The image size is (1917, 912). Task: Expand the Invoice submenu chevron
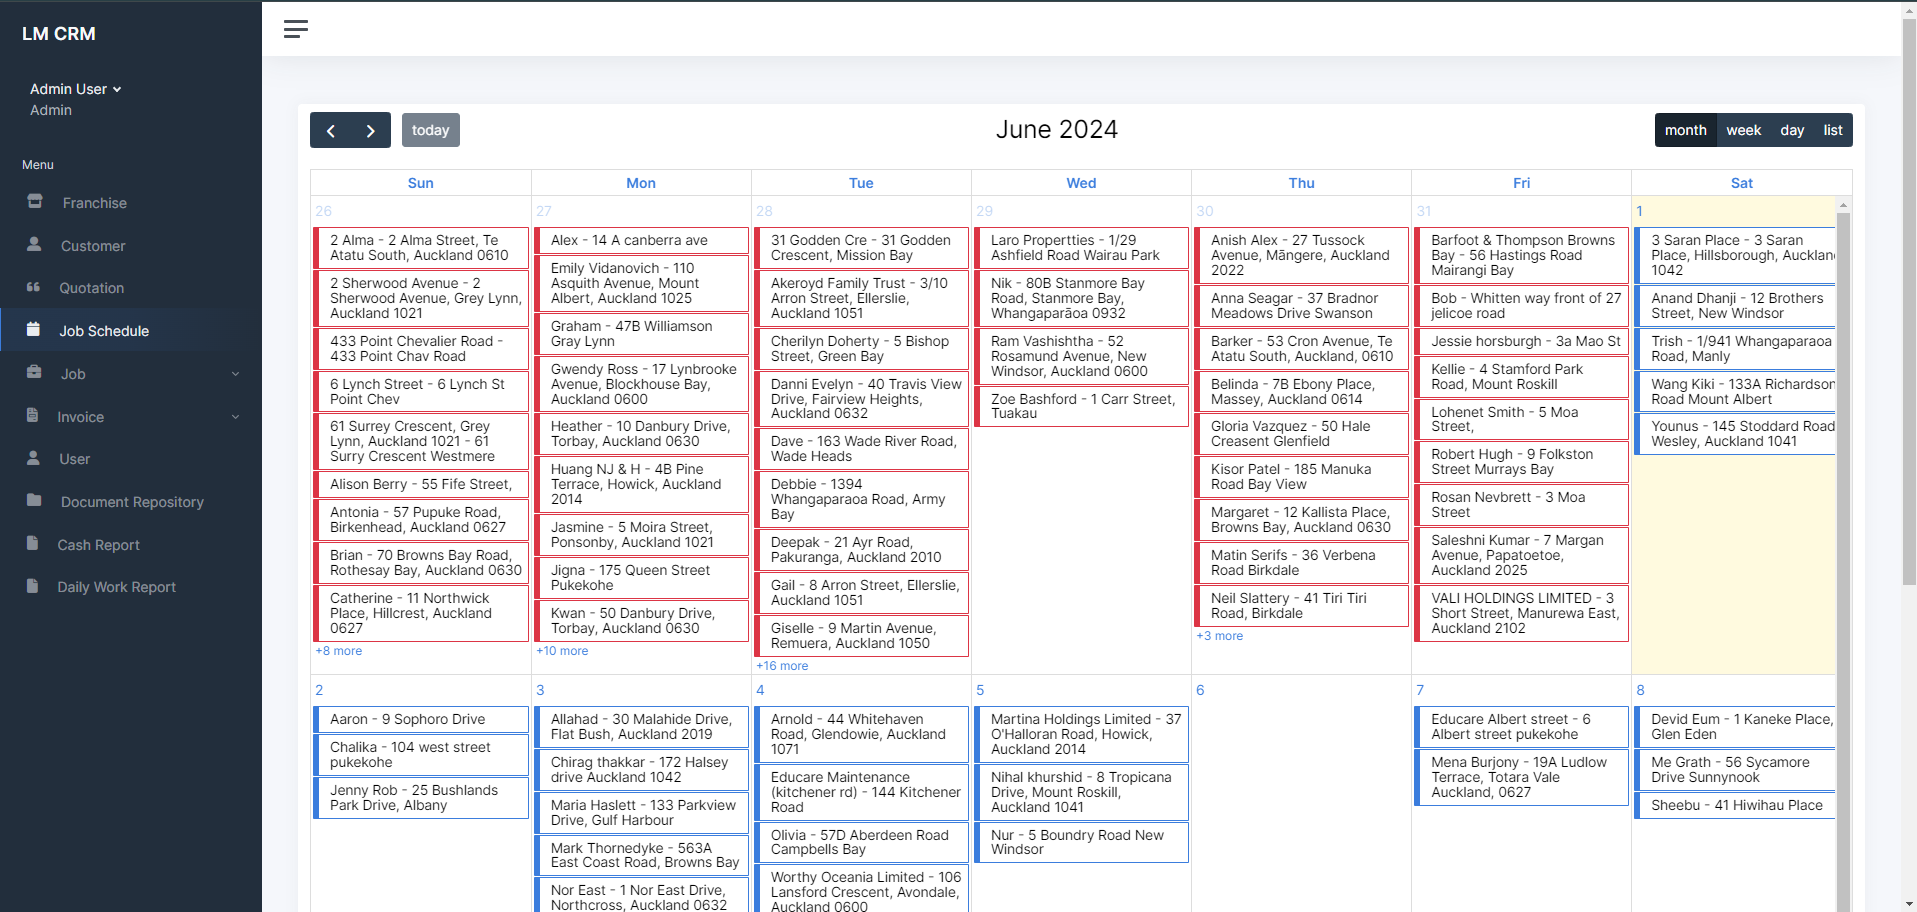(x=236, y=417)
